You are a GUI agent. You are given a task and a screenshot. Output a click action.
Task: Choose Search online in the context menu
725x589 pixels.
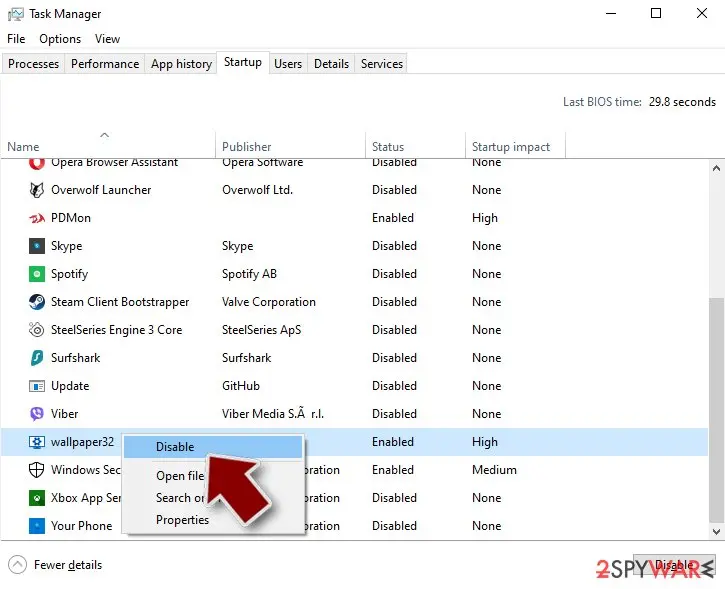180,497
